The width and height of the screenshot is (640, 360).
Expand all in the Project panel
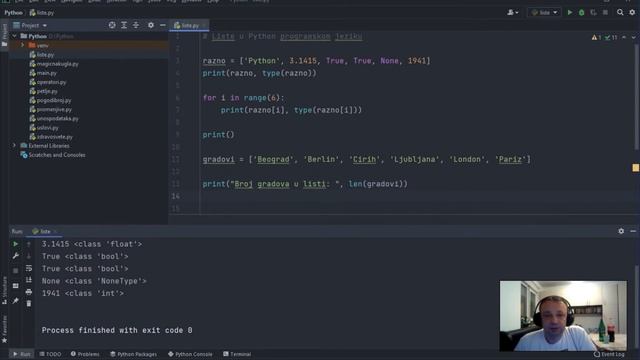point(124,25)
